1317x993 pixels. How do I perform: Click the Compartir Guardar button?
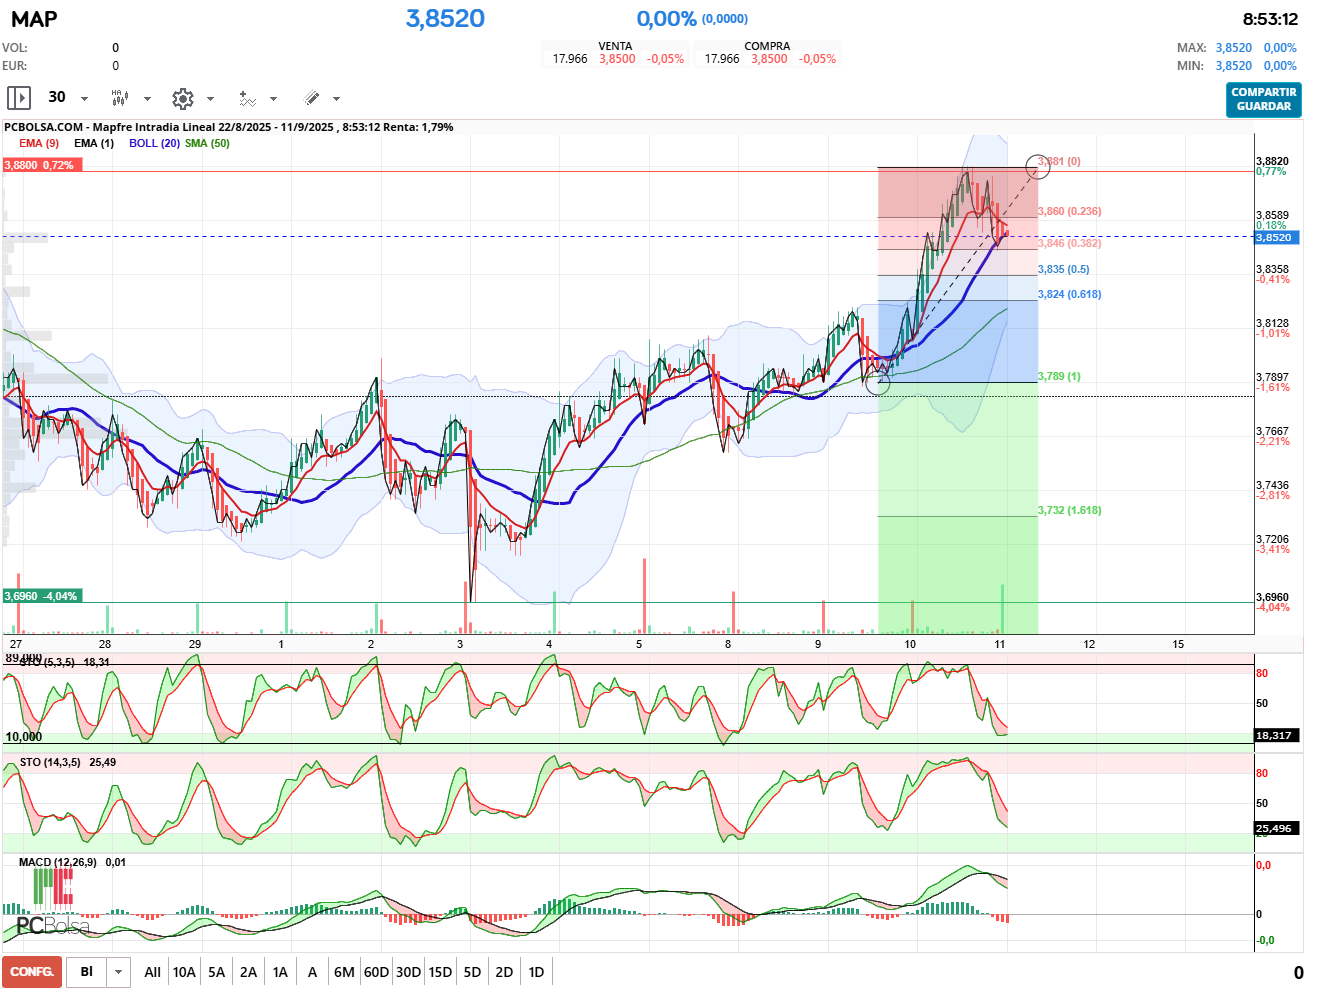click(x=1264, y=99)
